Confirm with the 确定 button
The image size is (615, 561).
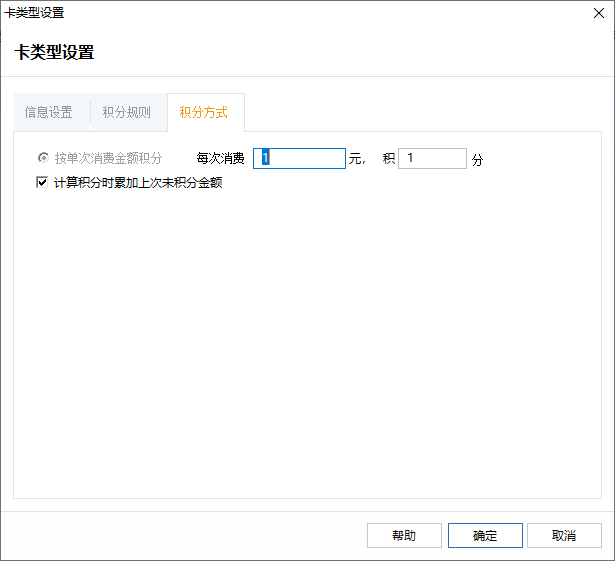[x=485, y=536]
